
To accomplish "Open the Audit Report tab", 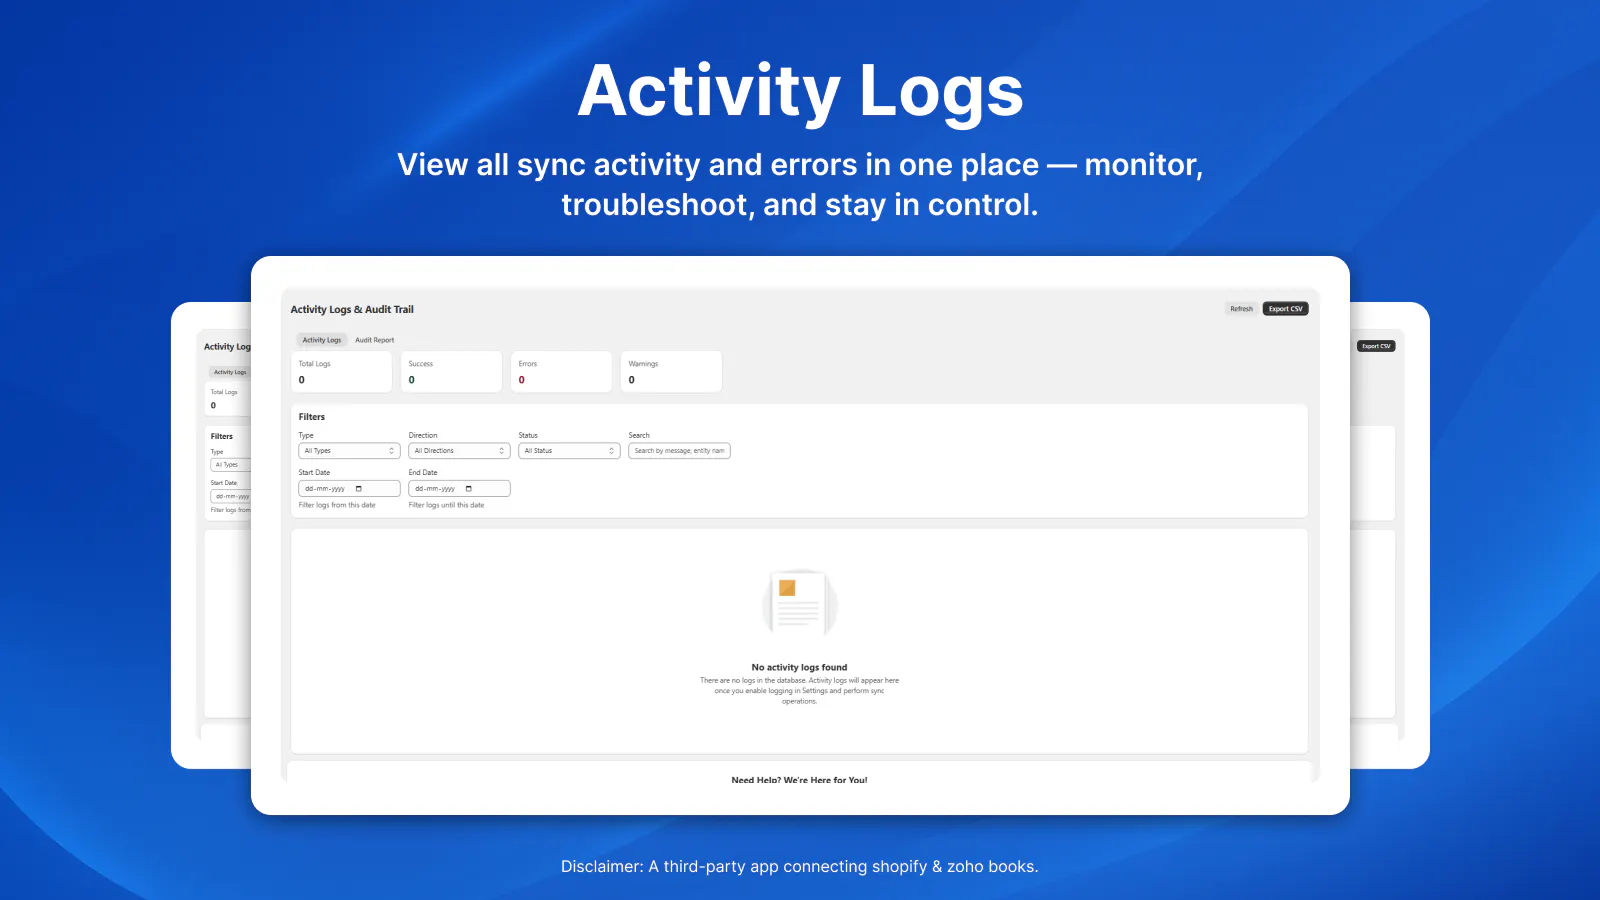I will (x=375, y=340).
